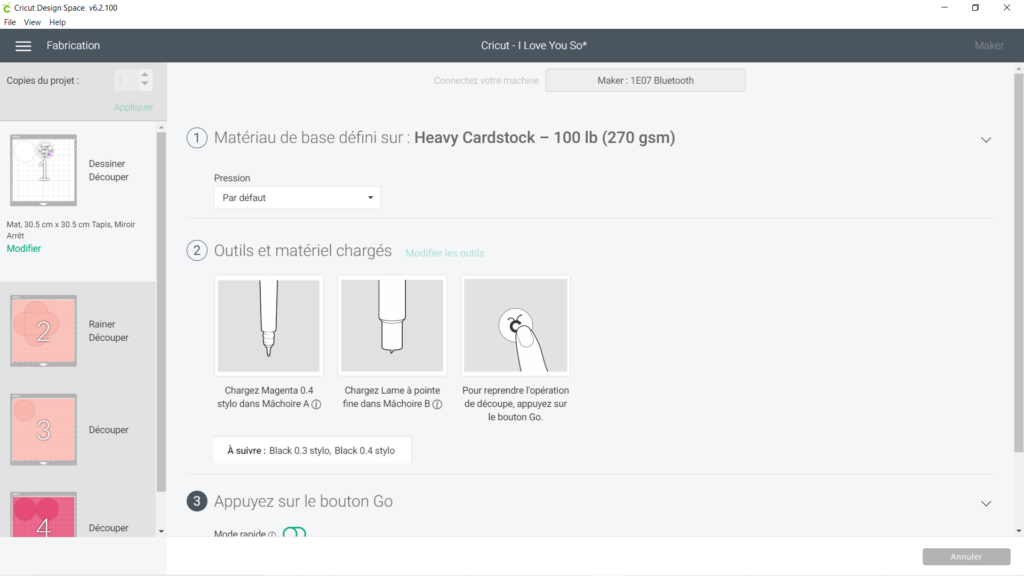
Task: Click the "Cricut - I Love You So*" title
Action: coord(534,46)
